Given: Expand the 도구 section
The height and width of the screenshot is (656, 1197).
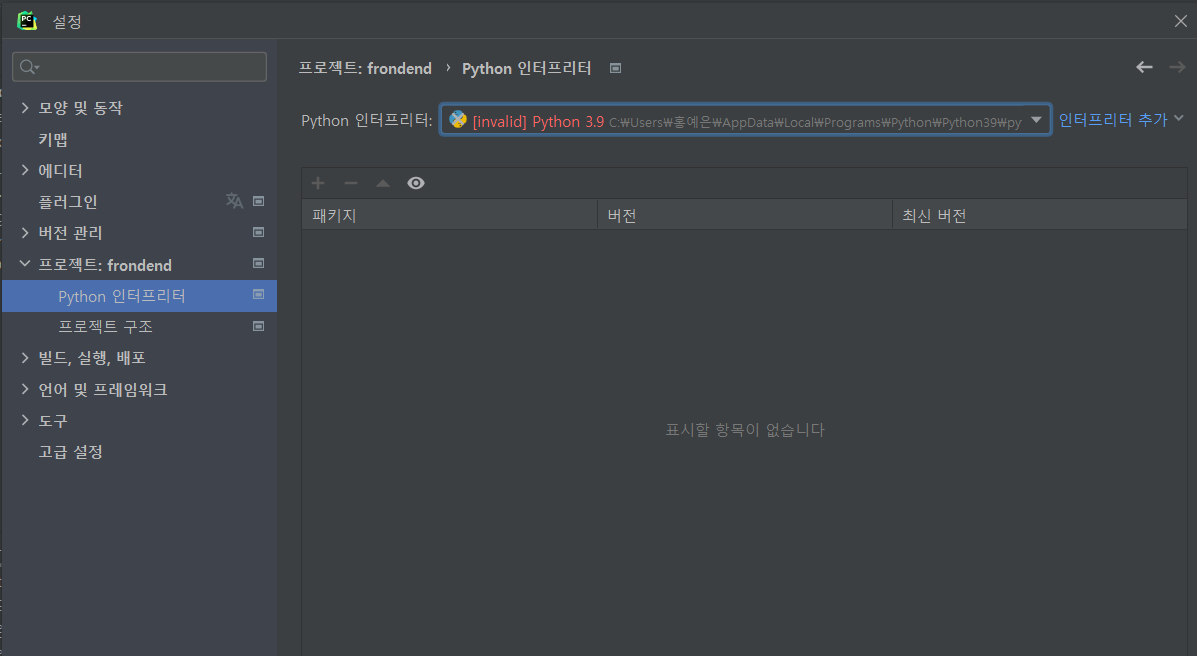Looking at the screenshot, I should (25, 420).
